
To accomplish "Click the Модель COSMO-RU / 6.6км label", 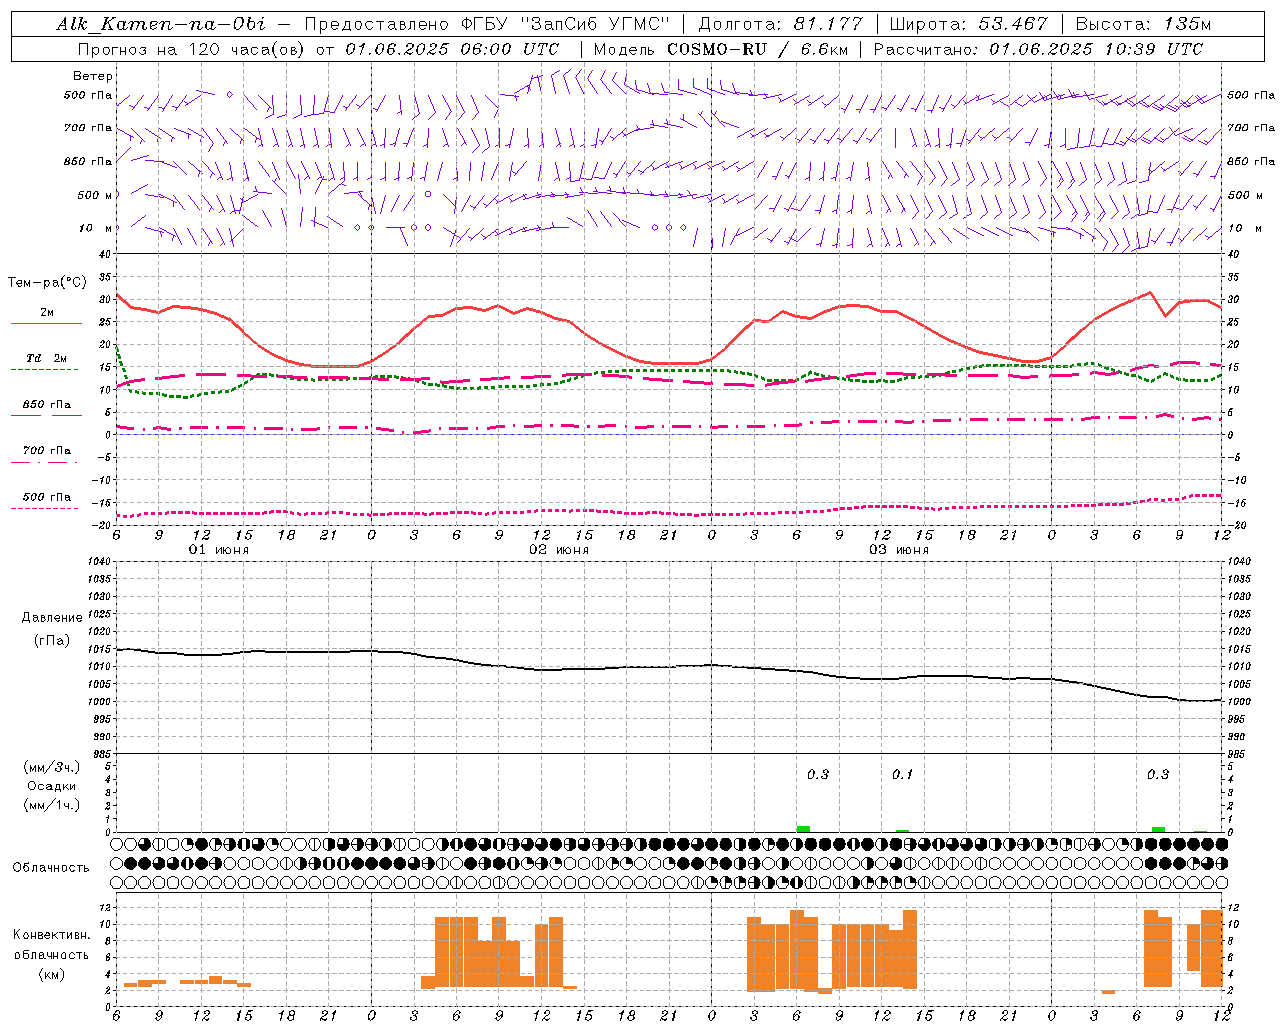I will click(x=720, y=49).
